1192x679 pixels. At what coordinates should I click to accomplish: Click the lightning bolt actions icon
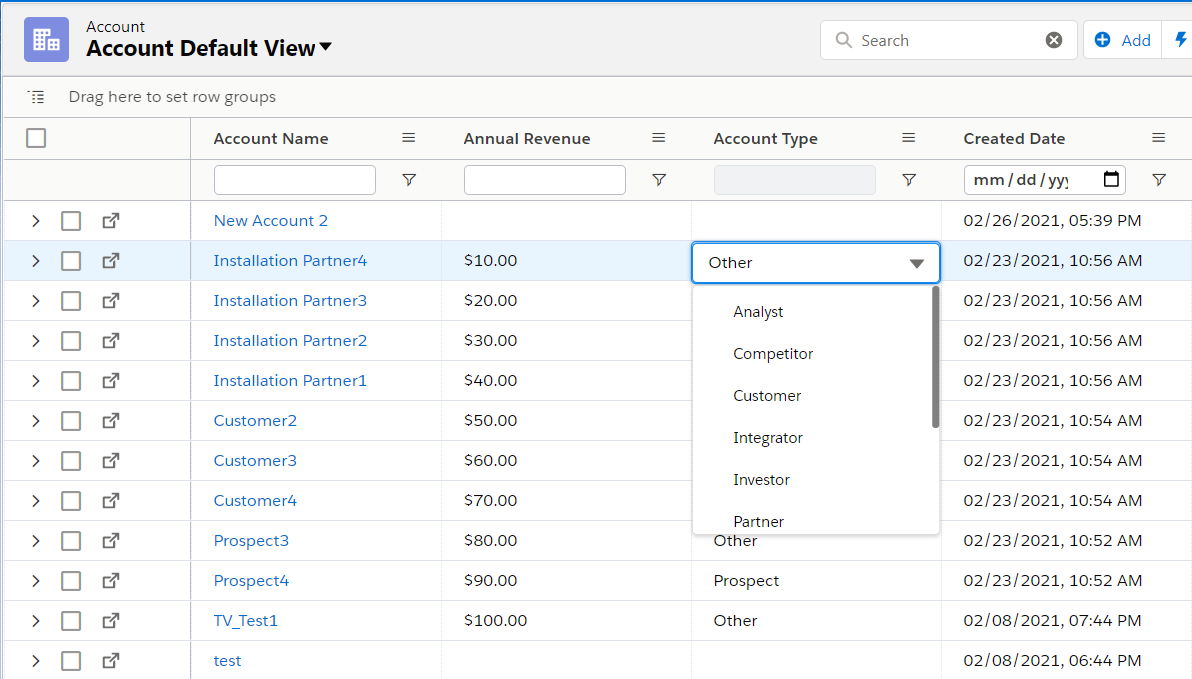click(1181, 40)
